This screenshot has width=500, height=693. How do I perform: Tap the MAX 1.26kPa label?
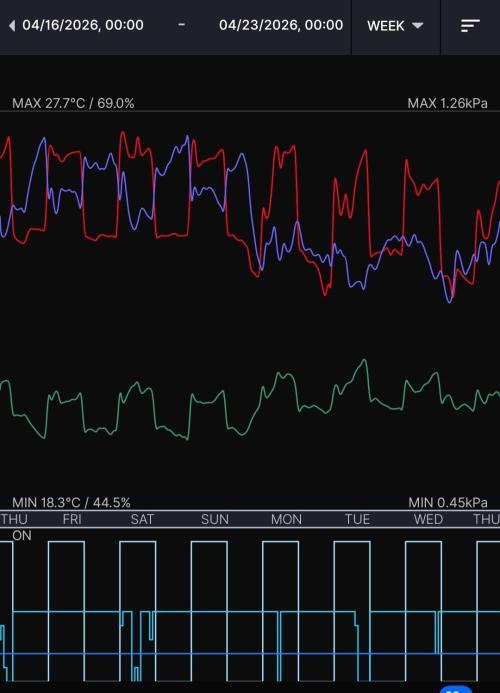tap(447, 103)
